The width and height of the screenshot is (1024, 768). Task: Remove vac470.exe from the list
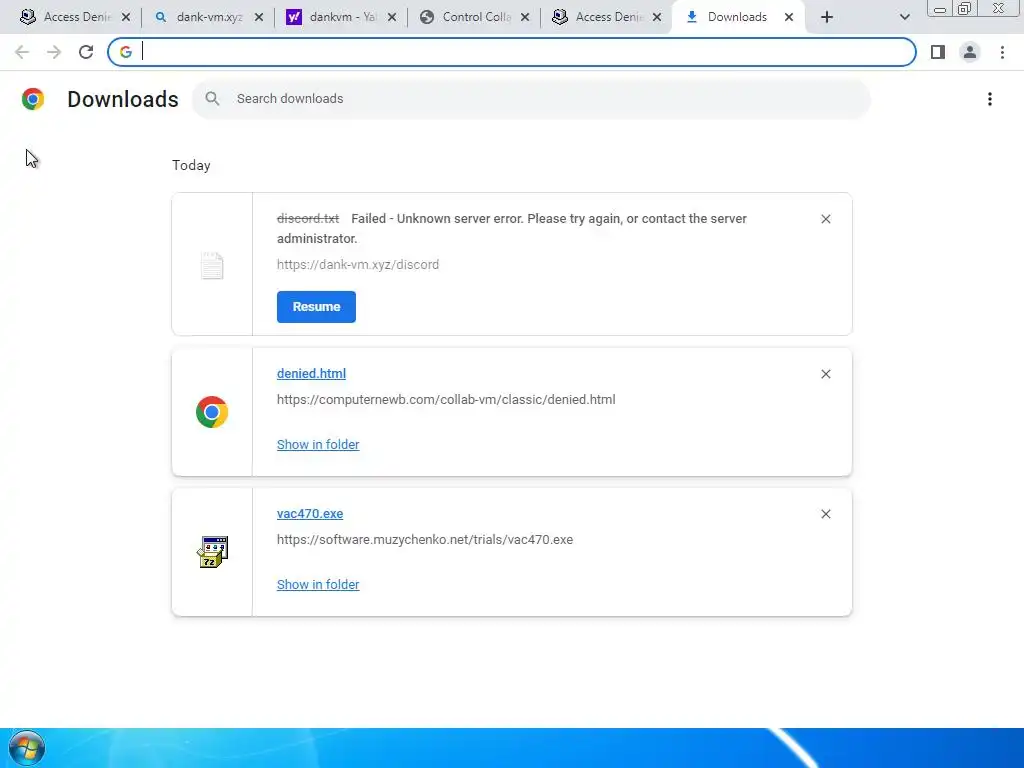[825, 514]
